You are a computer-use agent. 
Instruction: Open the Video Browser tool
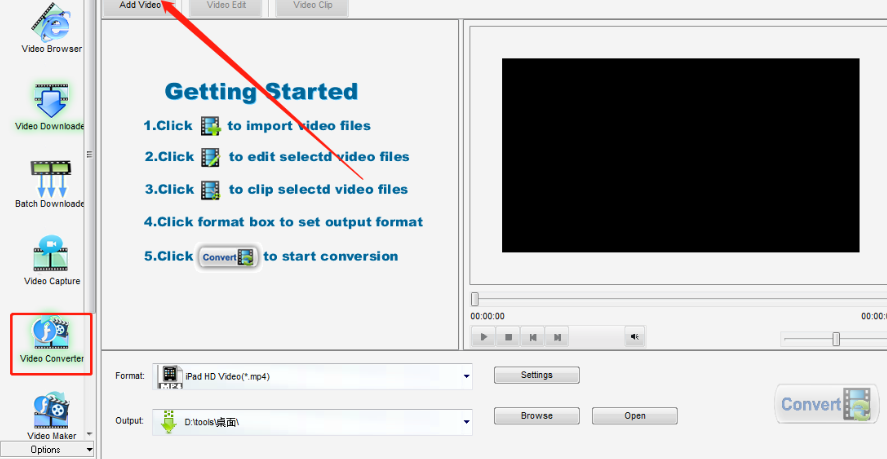(51, 28)
